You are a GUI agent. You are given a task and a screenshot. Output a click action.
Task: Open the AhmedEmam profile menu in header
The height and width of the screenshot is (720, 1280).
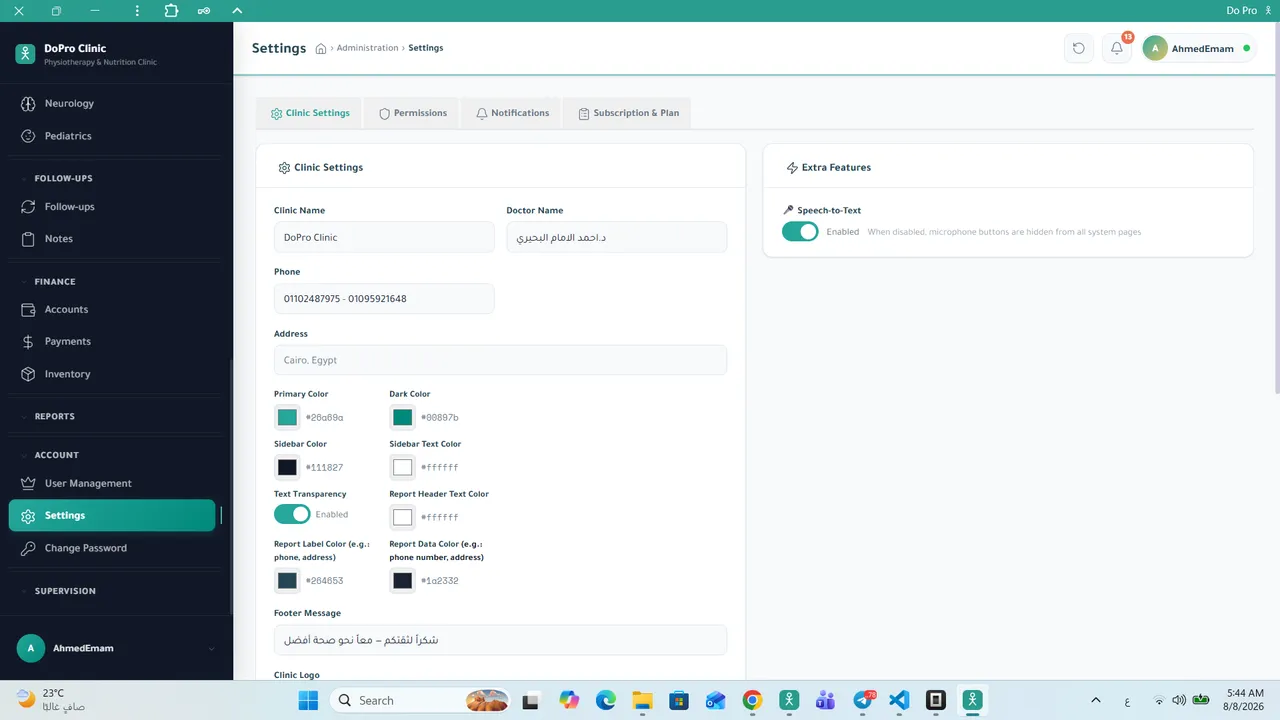pos(1198,48)
